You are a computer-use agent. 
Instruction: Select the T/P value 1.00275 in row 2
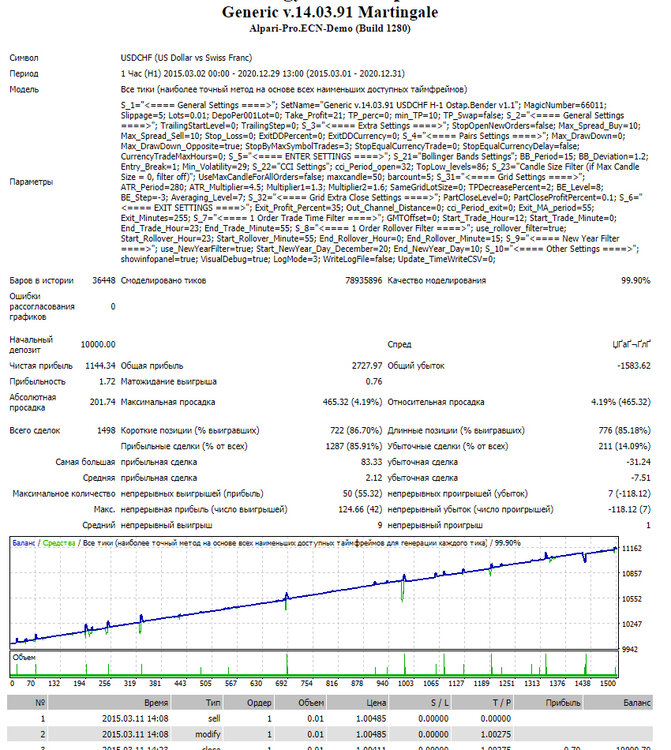496,734
